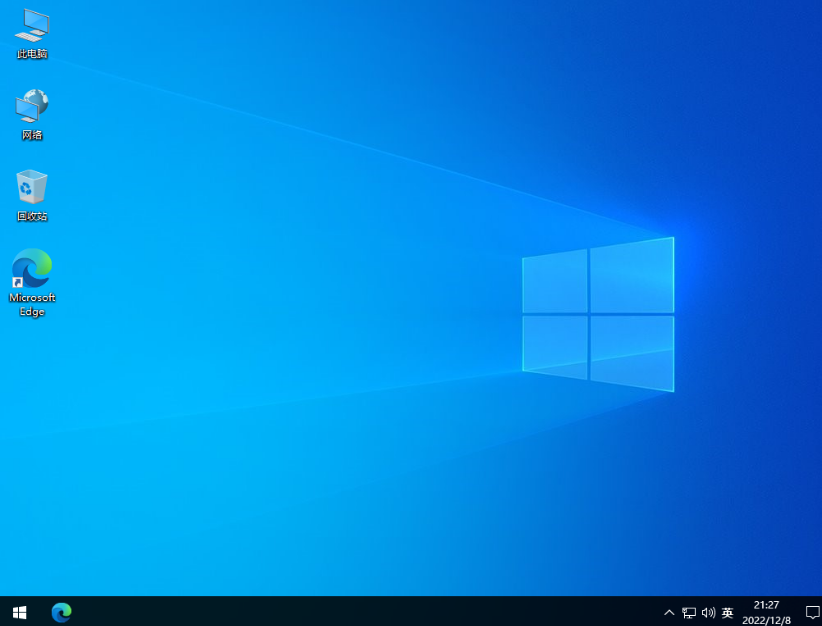Screen dimensions: 822x626
Task: Click the Show Desktop strip at taskbar's right edge
Action: (820, 612)
